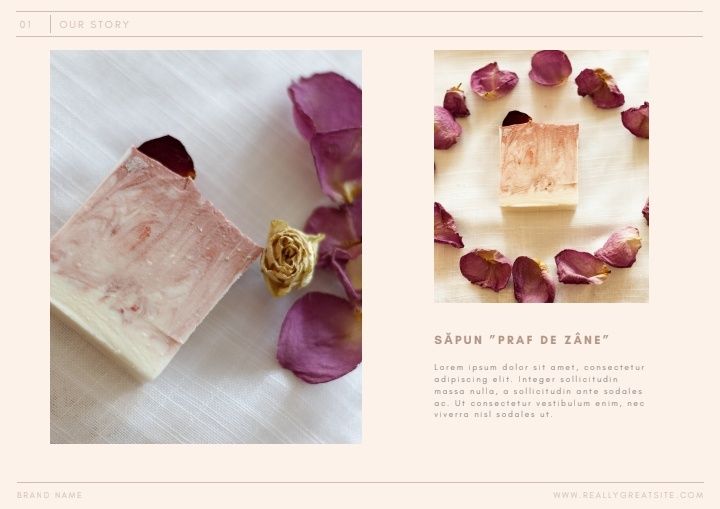
Task: Click the soap bar in the right photo
Action: (x=539, y=165)
